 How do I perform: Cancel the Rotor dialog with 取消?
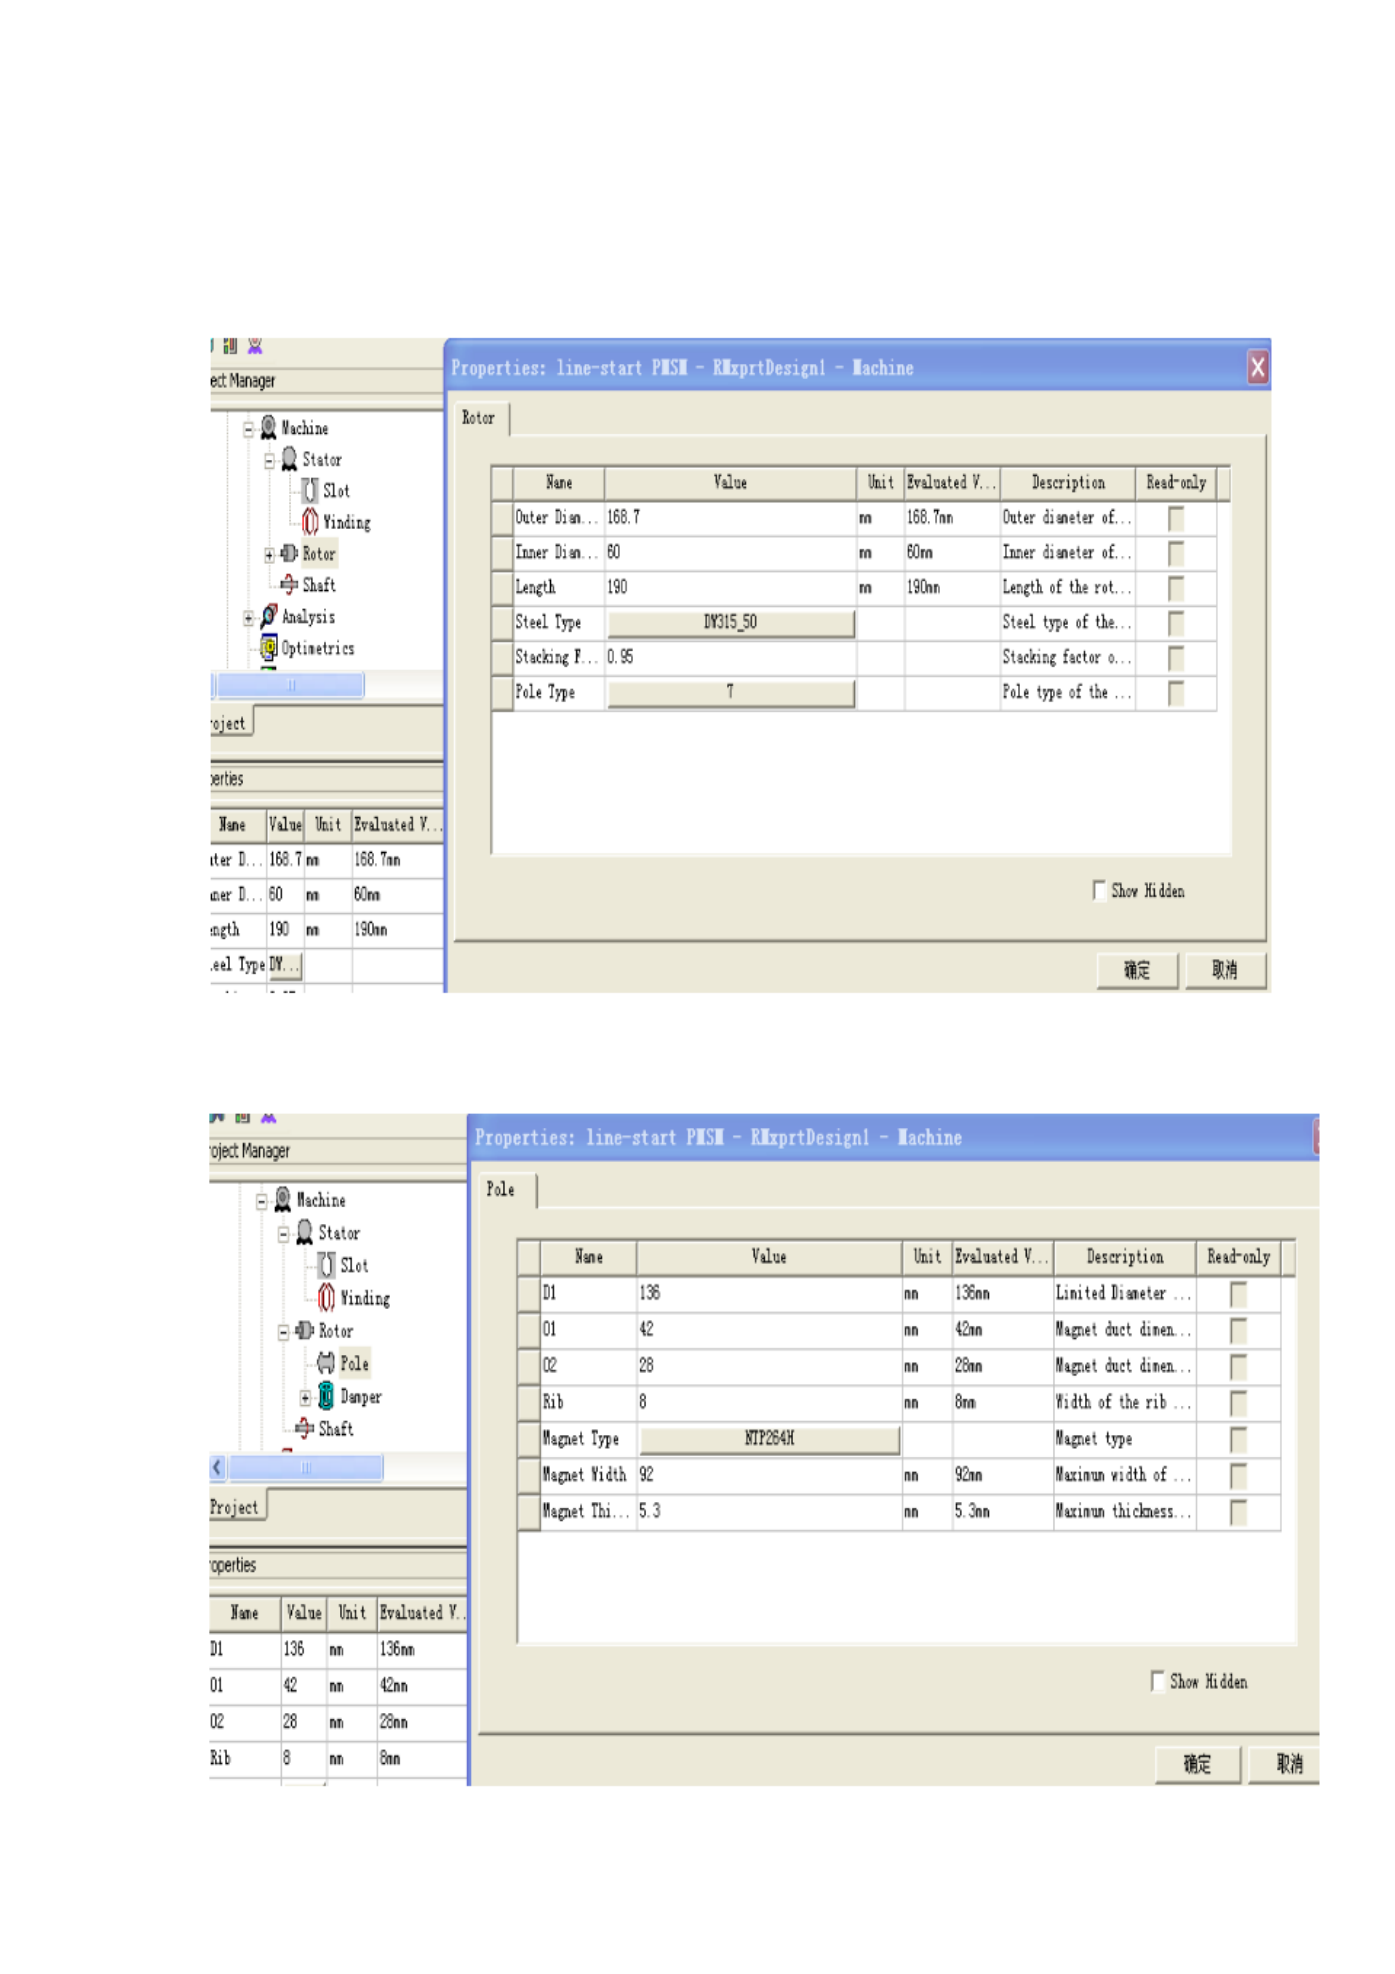tap(1225, 969)
